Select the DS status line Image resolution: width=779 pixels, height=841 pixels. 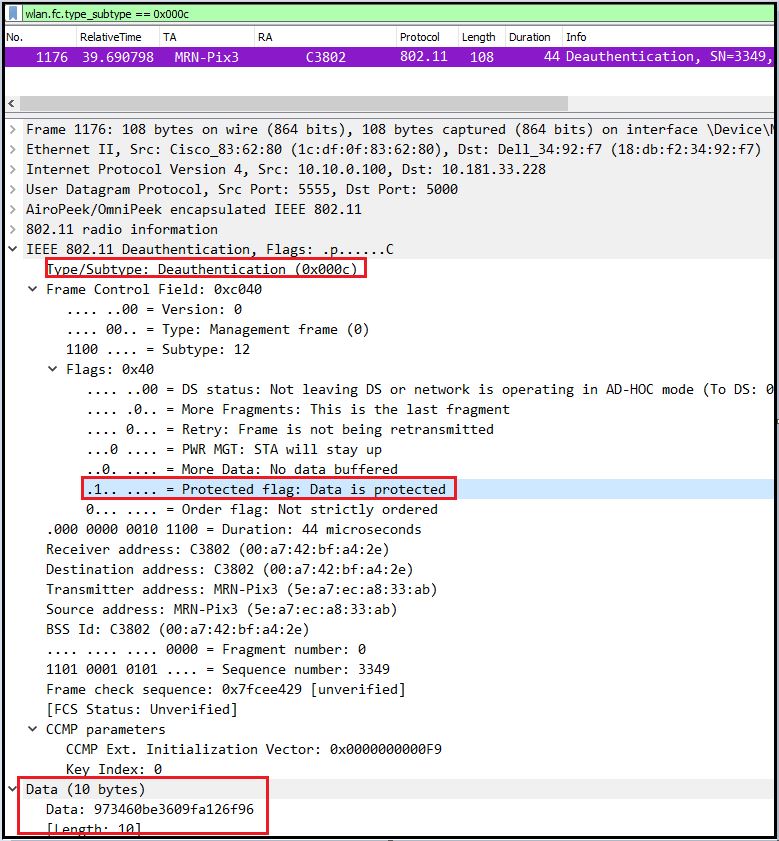click(x=429, y=389)
